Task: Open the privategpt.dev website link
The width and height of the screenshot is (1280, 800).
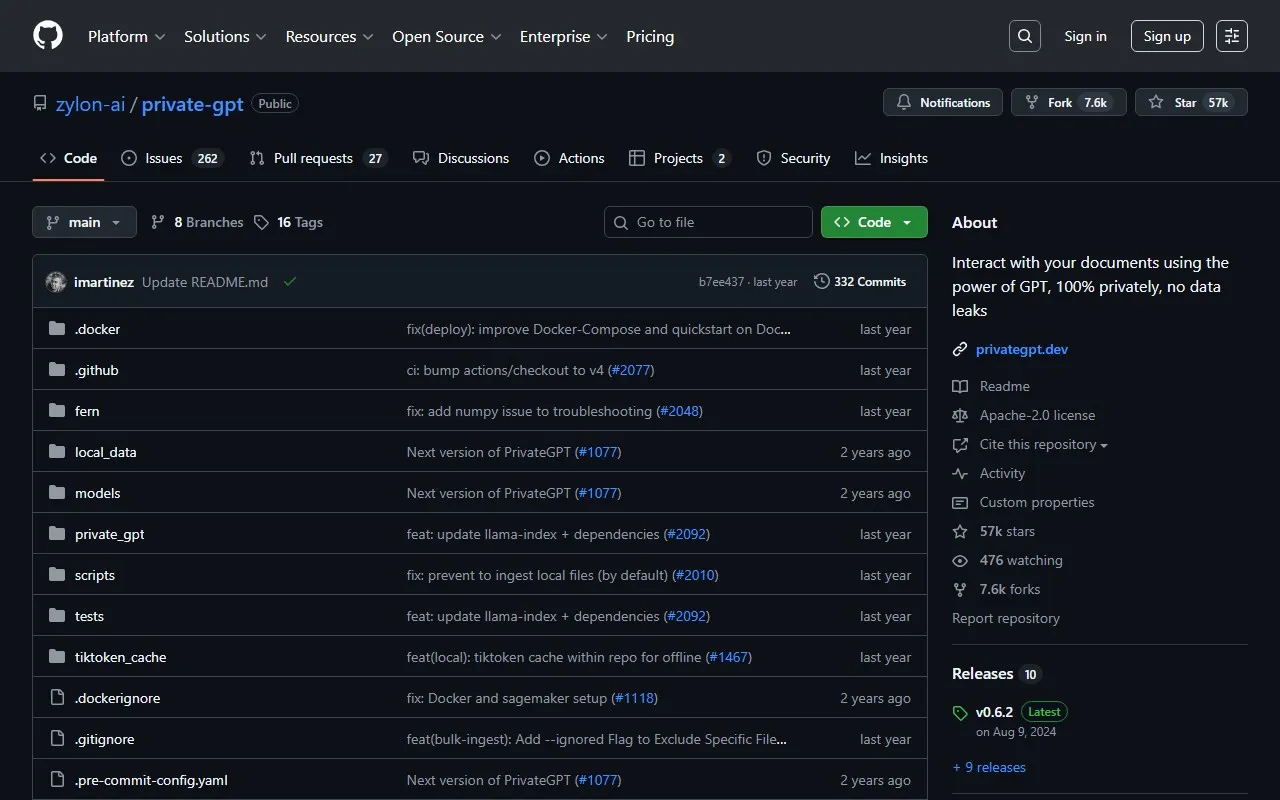Action: click(1021, 349)
